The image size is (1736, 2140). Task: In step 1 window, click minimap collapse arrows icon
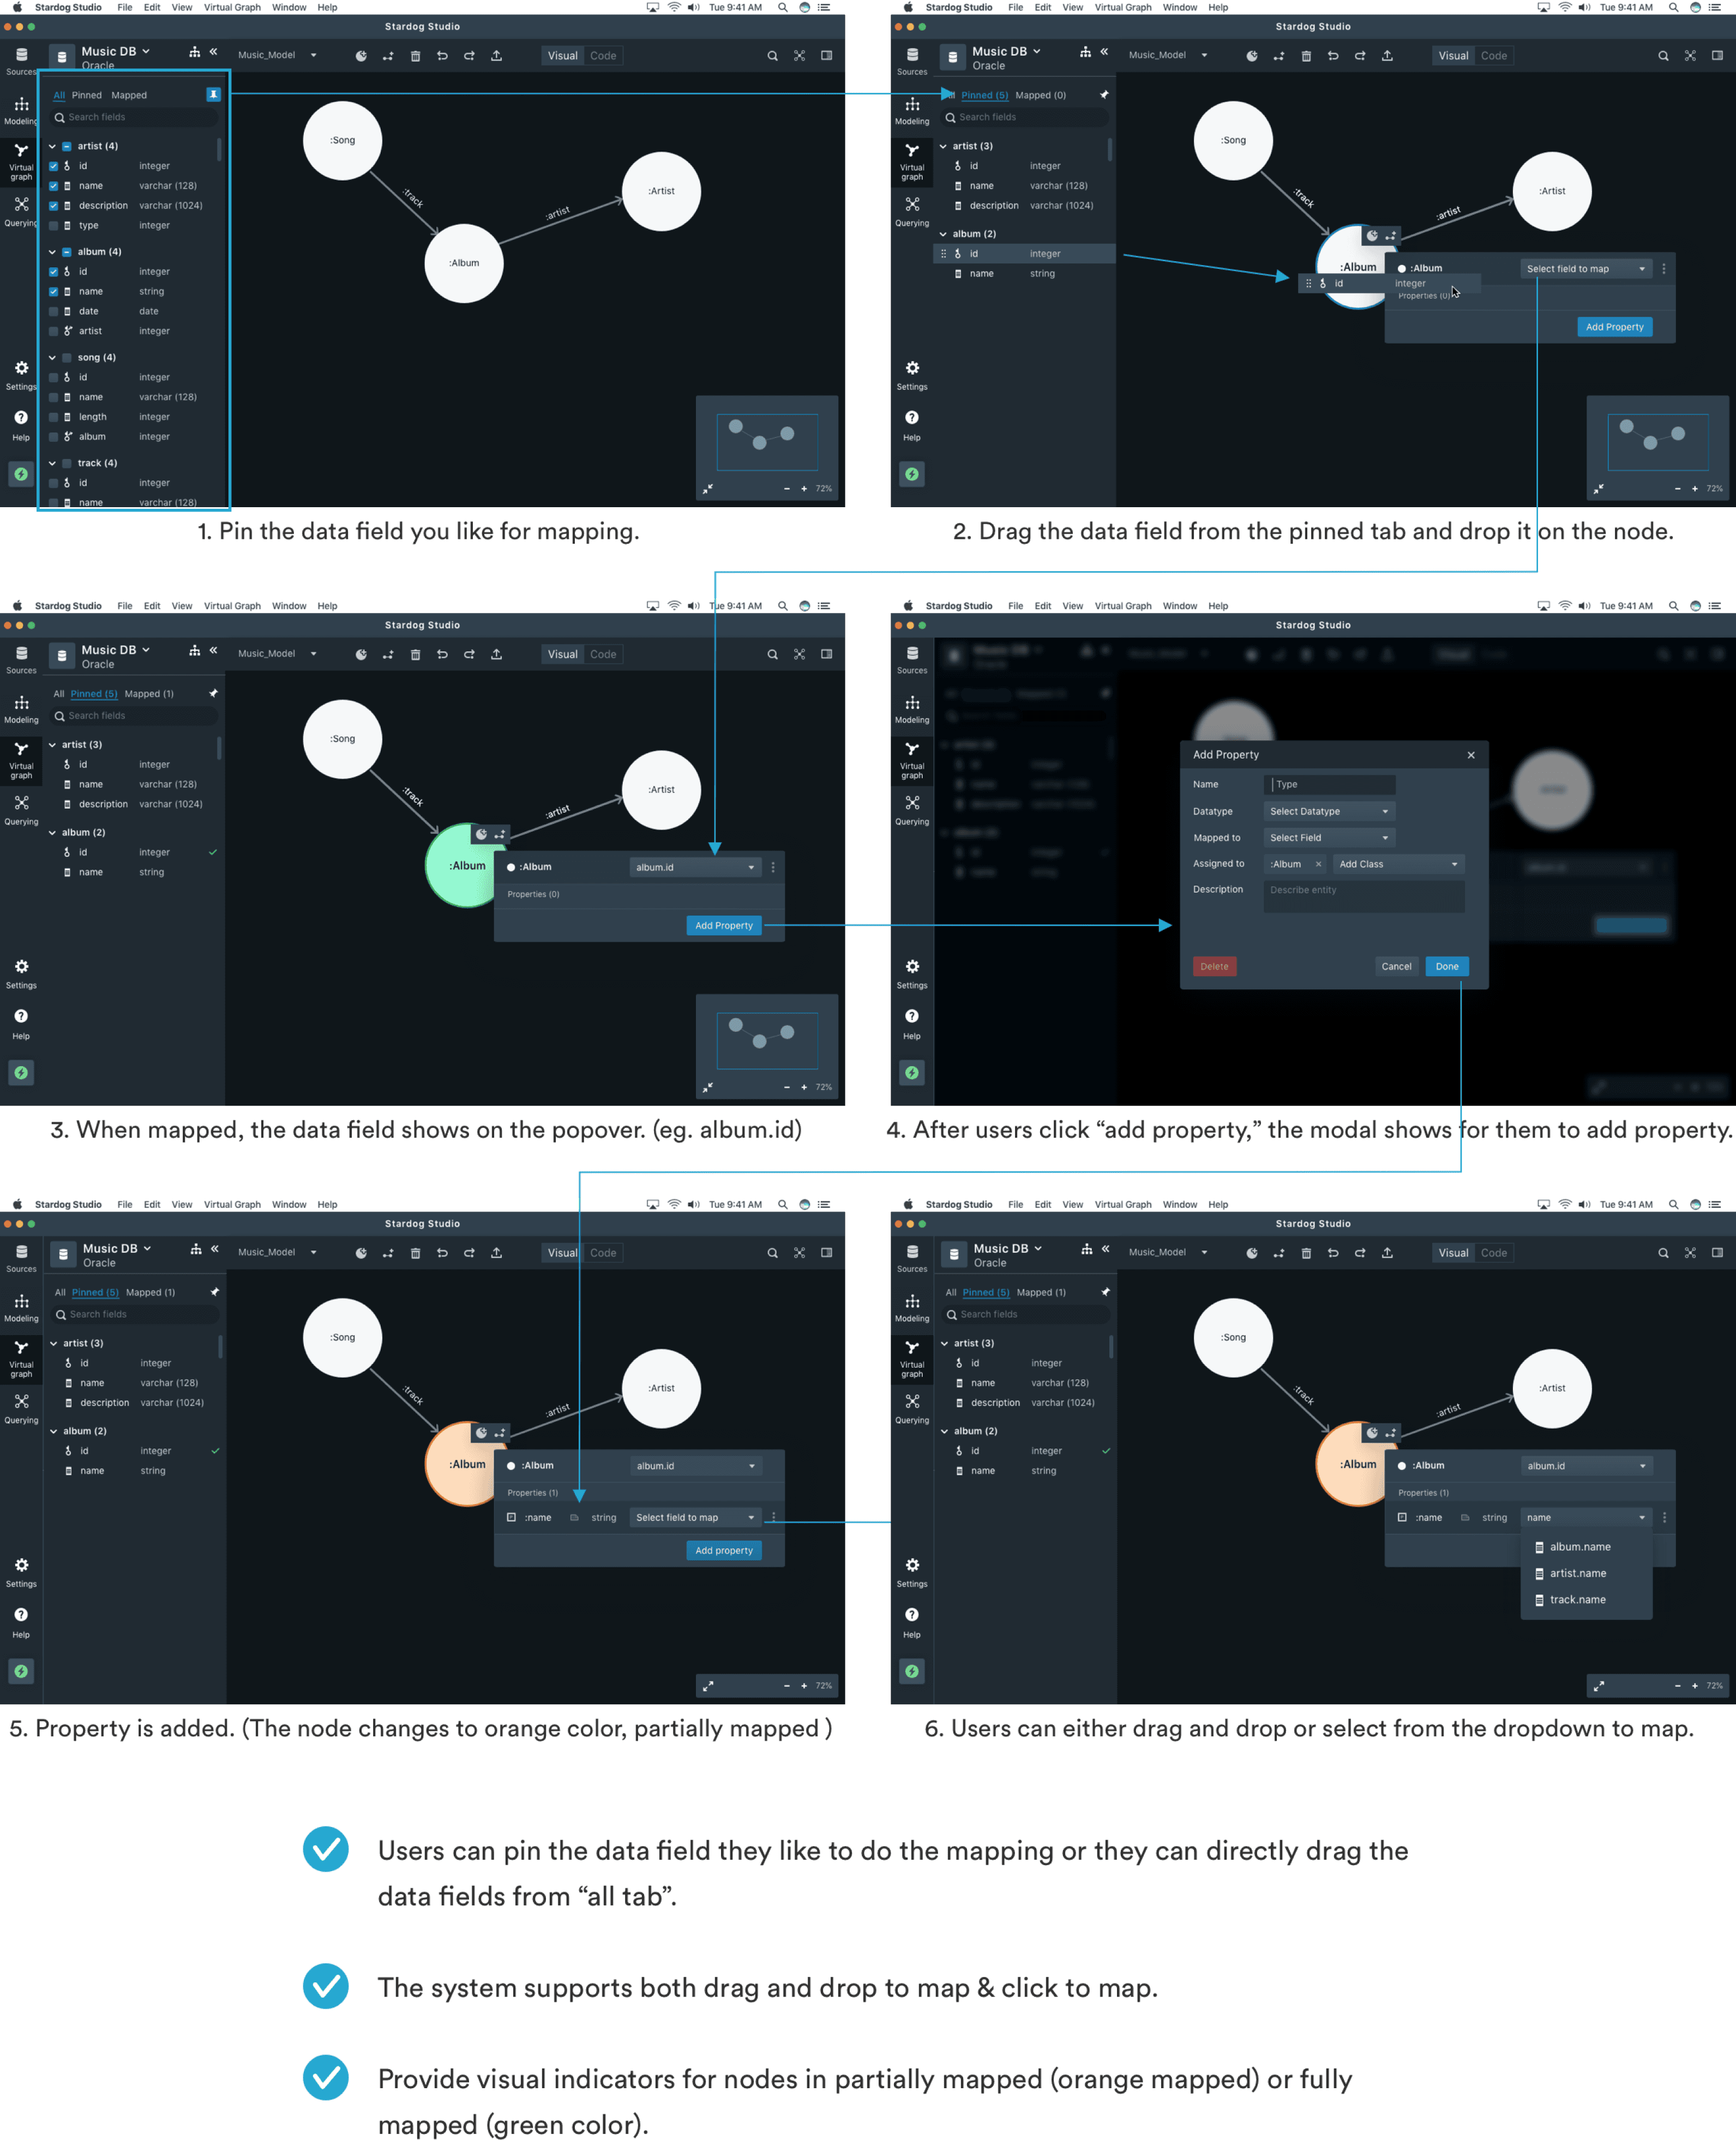tap(708, 489)
